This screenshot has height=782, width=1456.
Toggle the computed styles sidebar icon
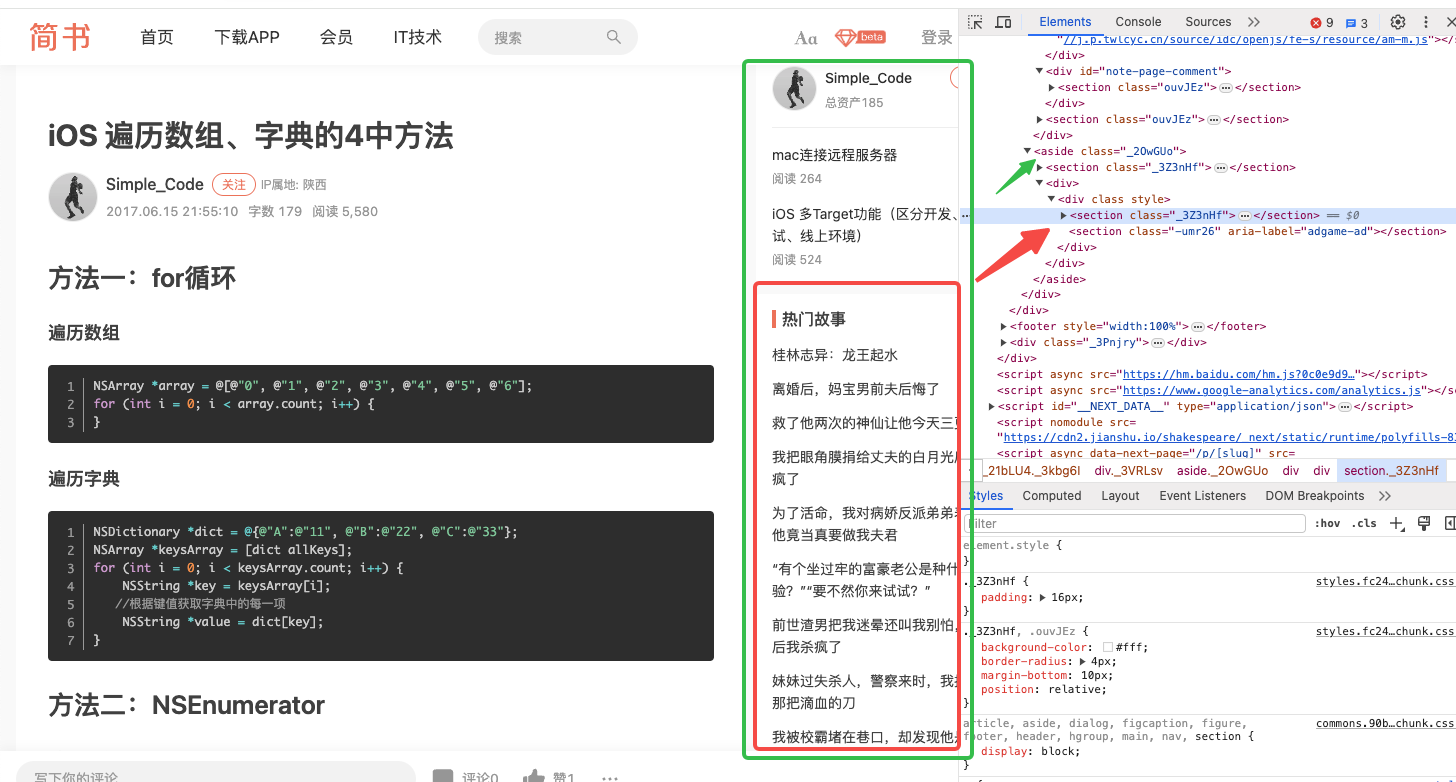pyautogui.click(x=1449, y=523)
